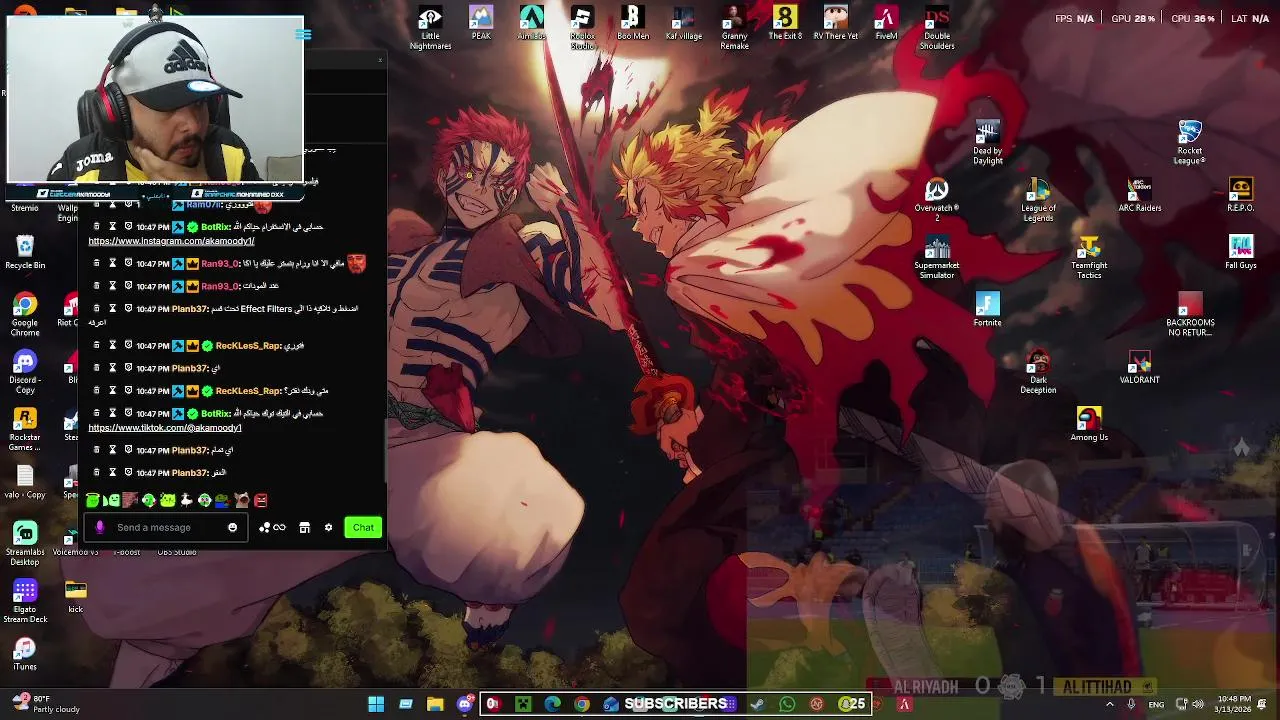This screenshot has height=720, width=1280.
Task: Show hidden system tray icons
Action: (x=1109, y=704)
